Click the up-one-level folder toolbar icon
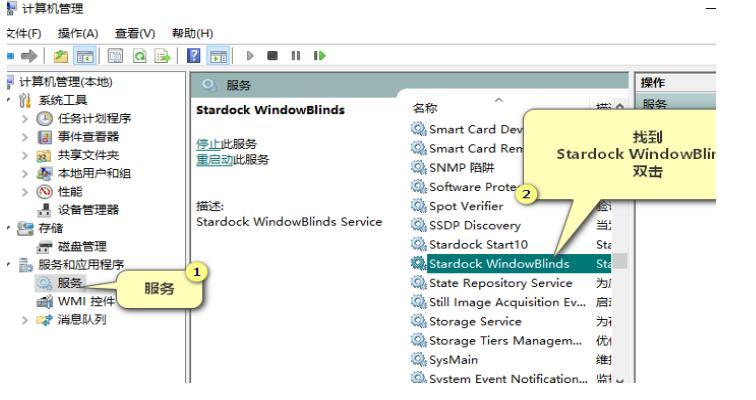This screenshot has height=400, width=756. click(x=61, y=56)
